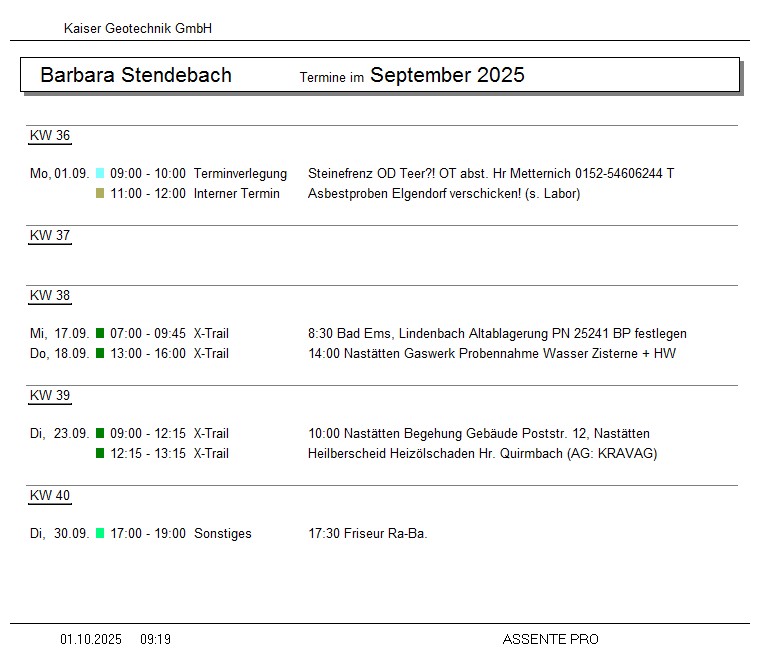Select green marker of 17.09. X-Trail entry
This screenshot has width=780, height=663.
[x=100, y=334]
